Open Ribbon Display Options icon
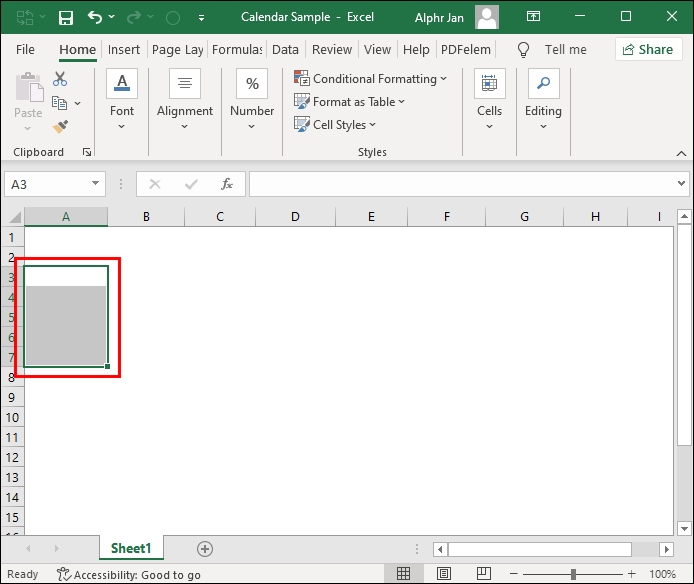 click(533, 17)
